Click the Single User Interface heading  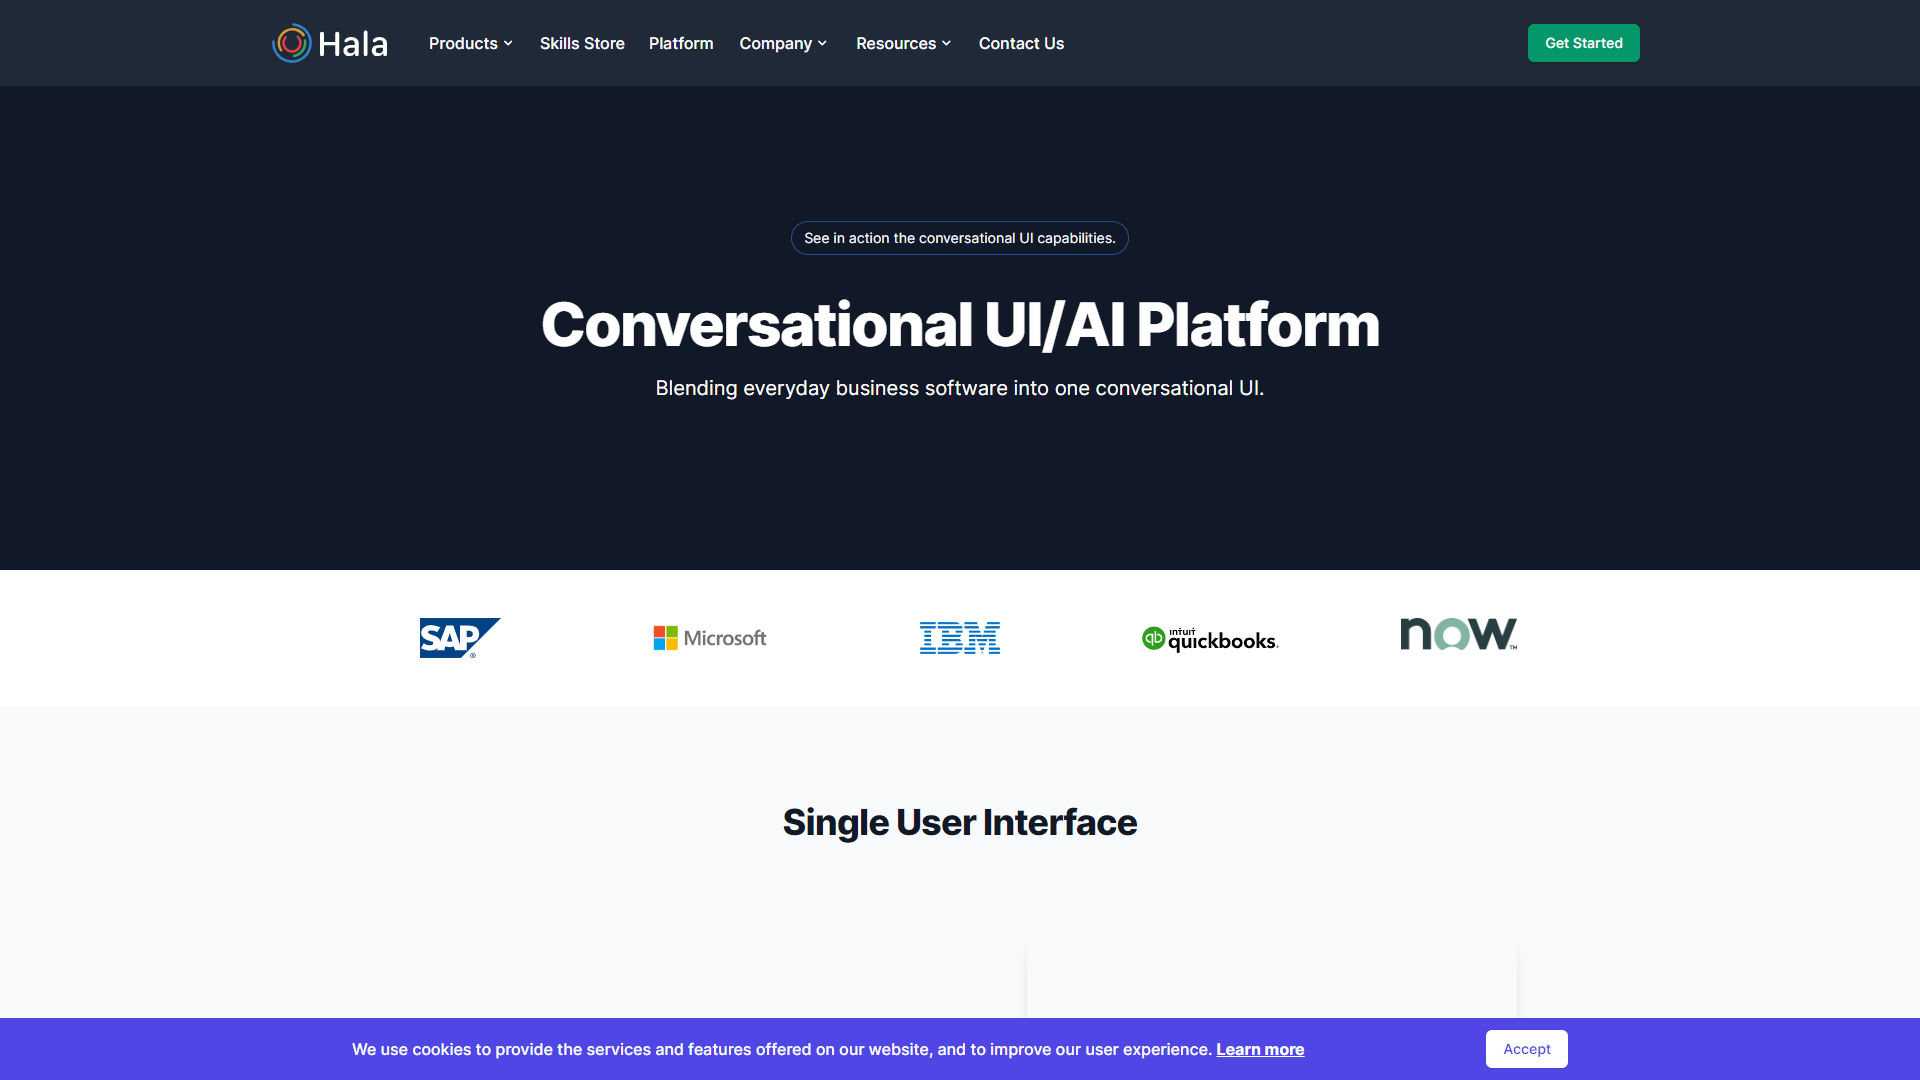(x=959, y=822)
